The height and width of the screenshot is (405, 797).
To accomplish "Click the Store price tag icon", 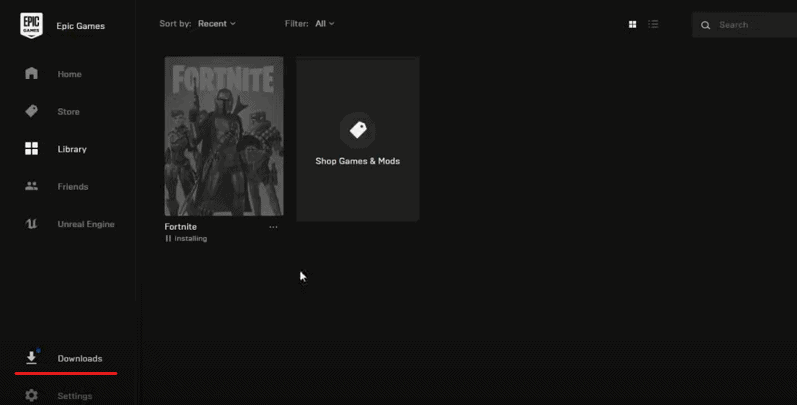I will pyautogui.click(x=32, y=111).
